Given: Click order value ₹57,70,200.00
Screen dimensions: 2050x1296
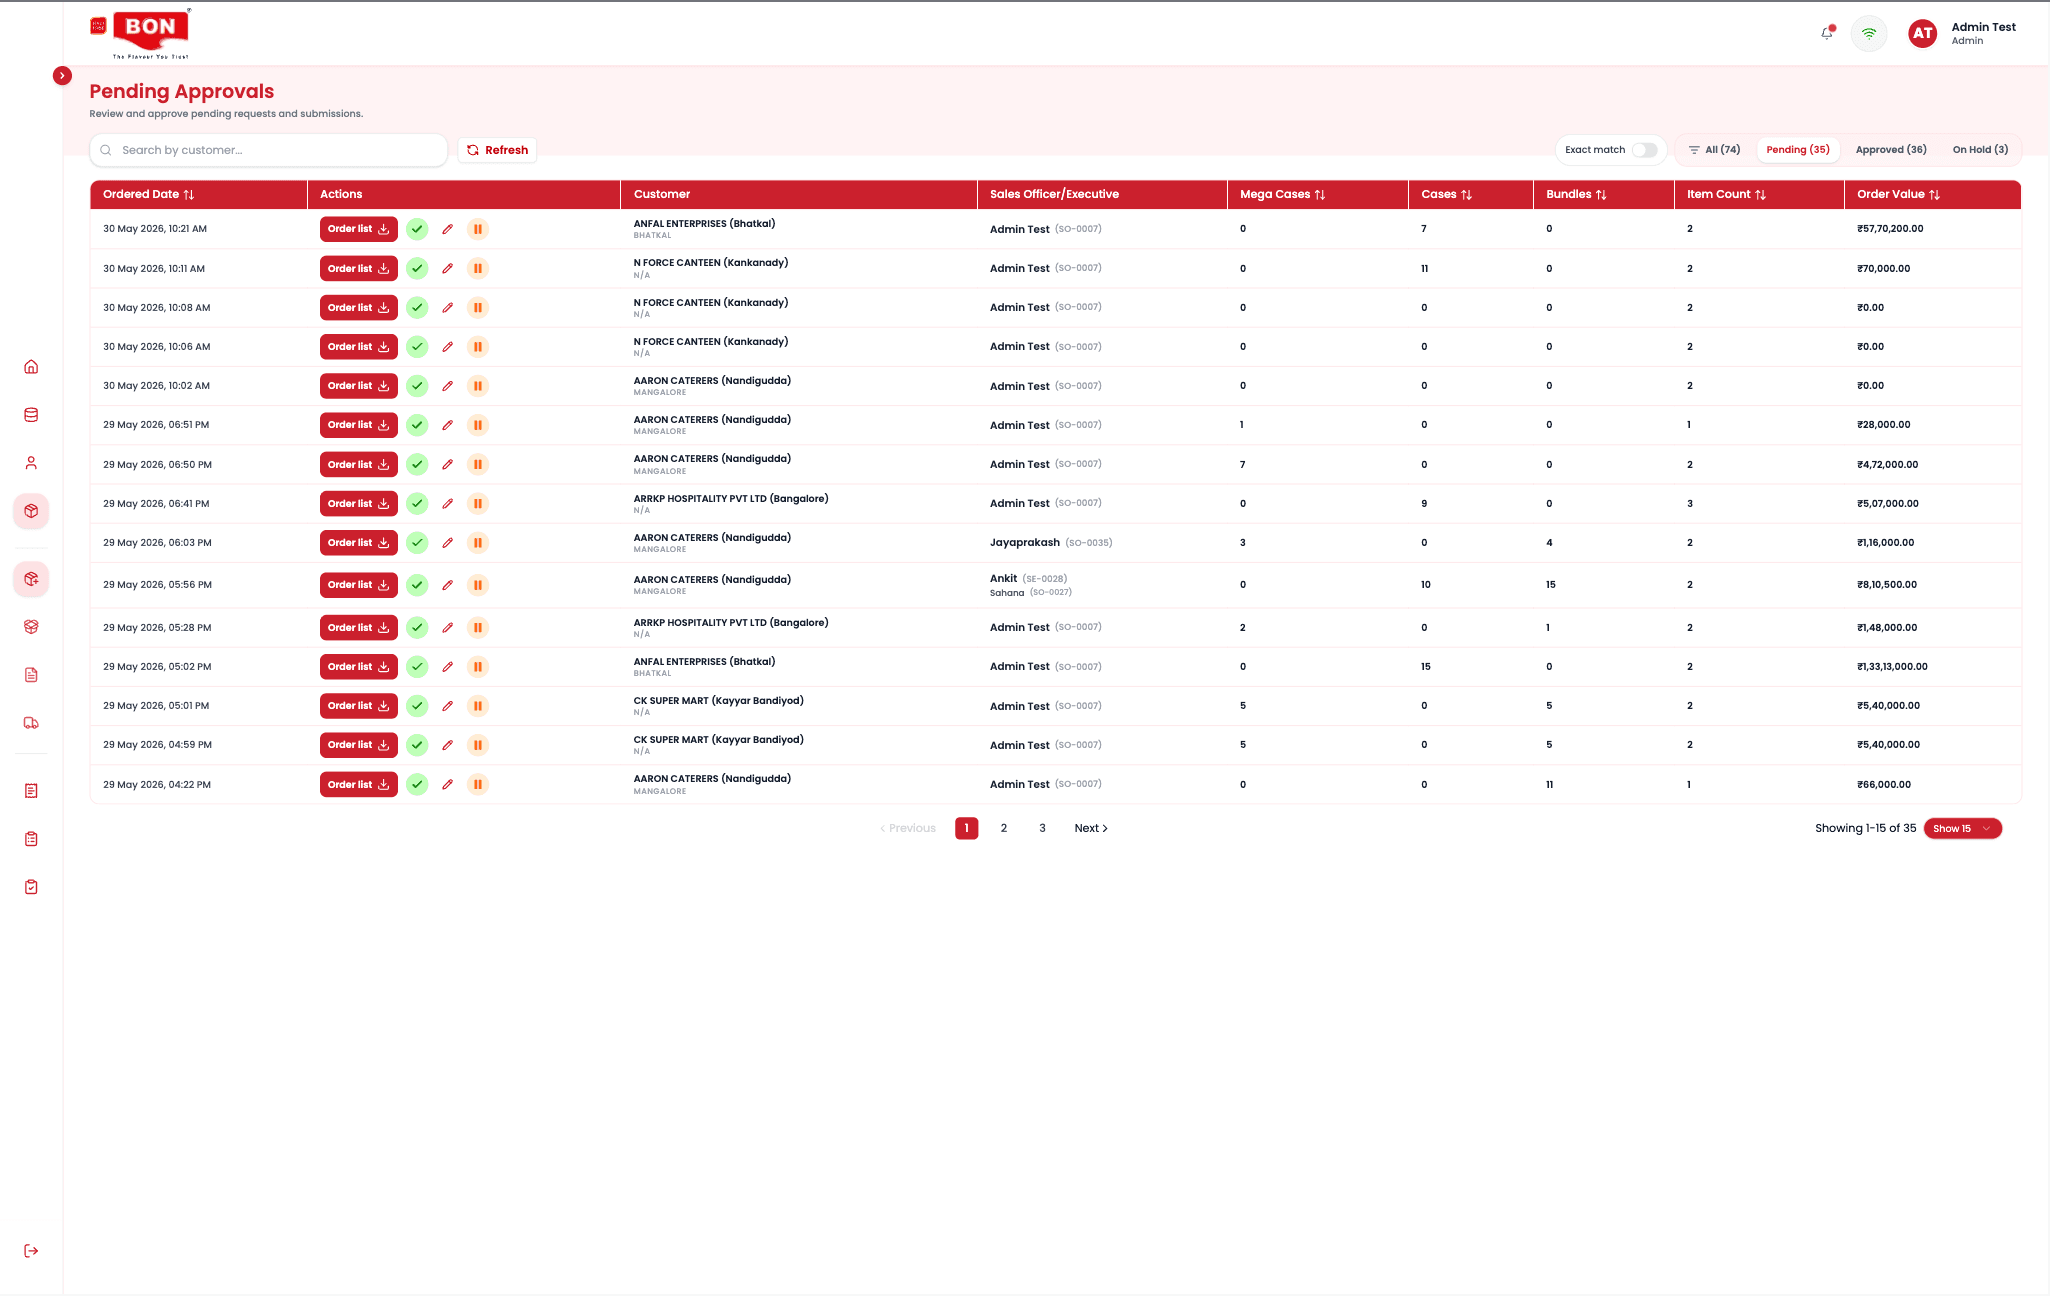Looking at the screenshot, I should (x=1890, y=229).
